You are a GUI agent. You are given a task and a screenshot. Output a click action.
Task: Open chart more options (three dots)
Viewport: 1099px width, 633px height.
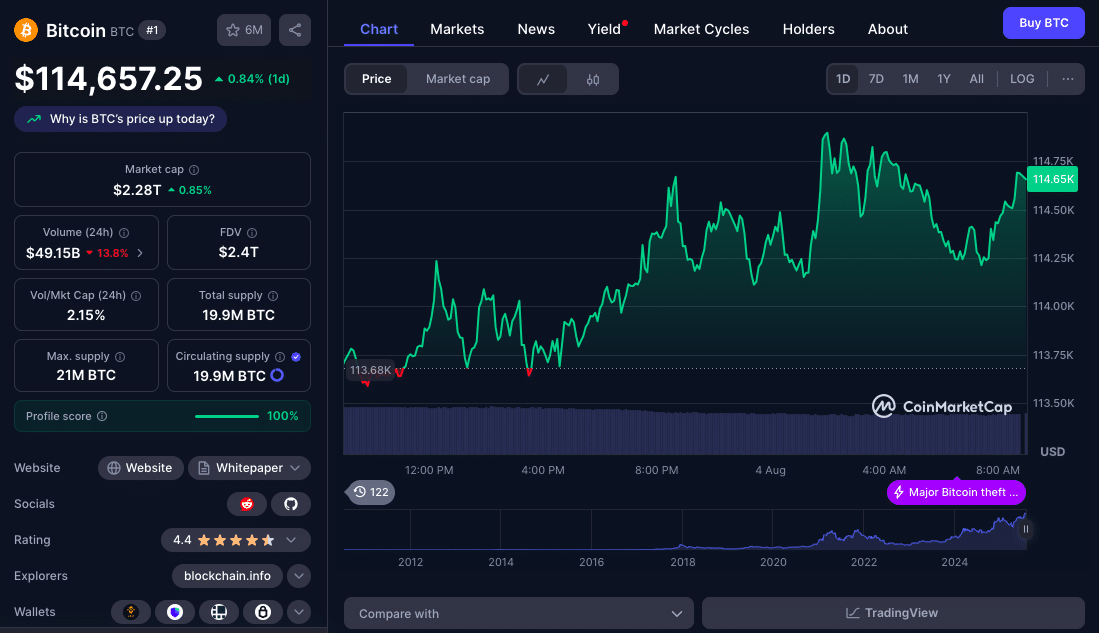coord(1067,79)
